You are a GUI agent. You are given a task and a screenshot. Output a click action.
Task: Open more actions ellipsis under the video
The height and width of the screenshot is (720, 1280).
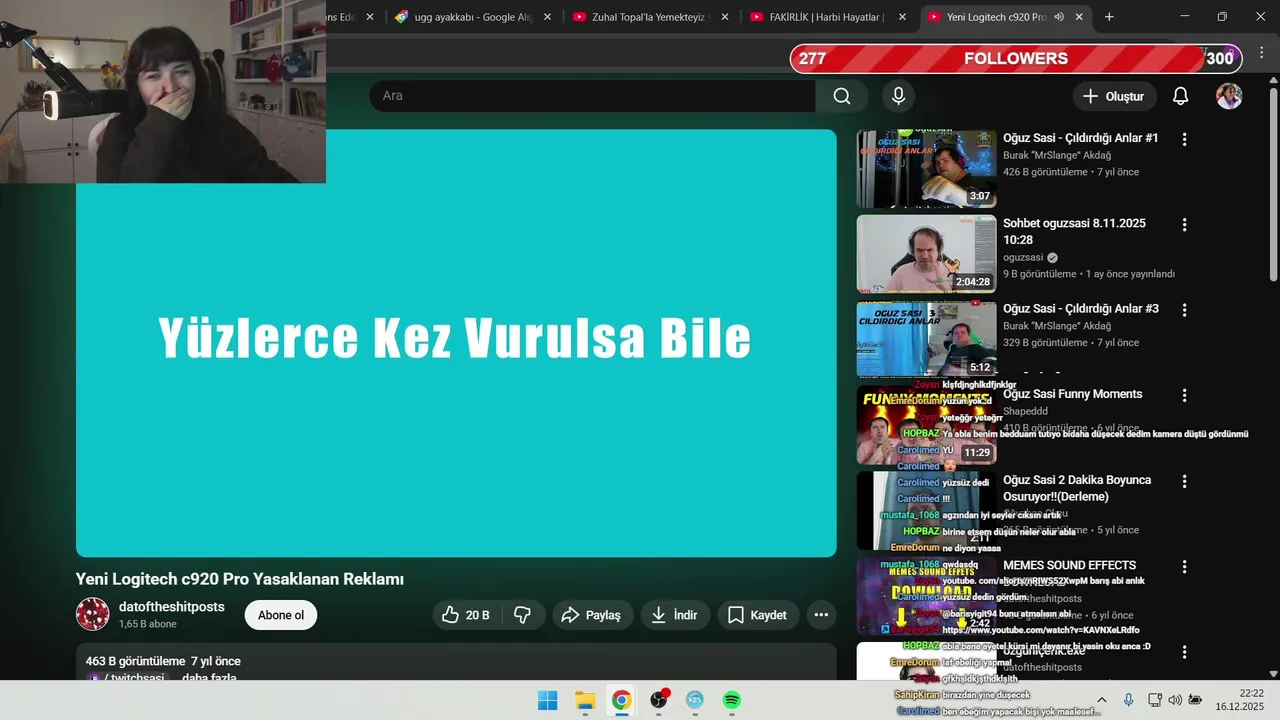[x=821, y=615]
